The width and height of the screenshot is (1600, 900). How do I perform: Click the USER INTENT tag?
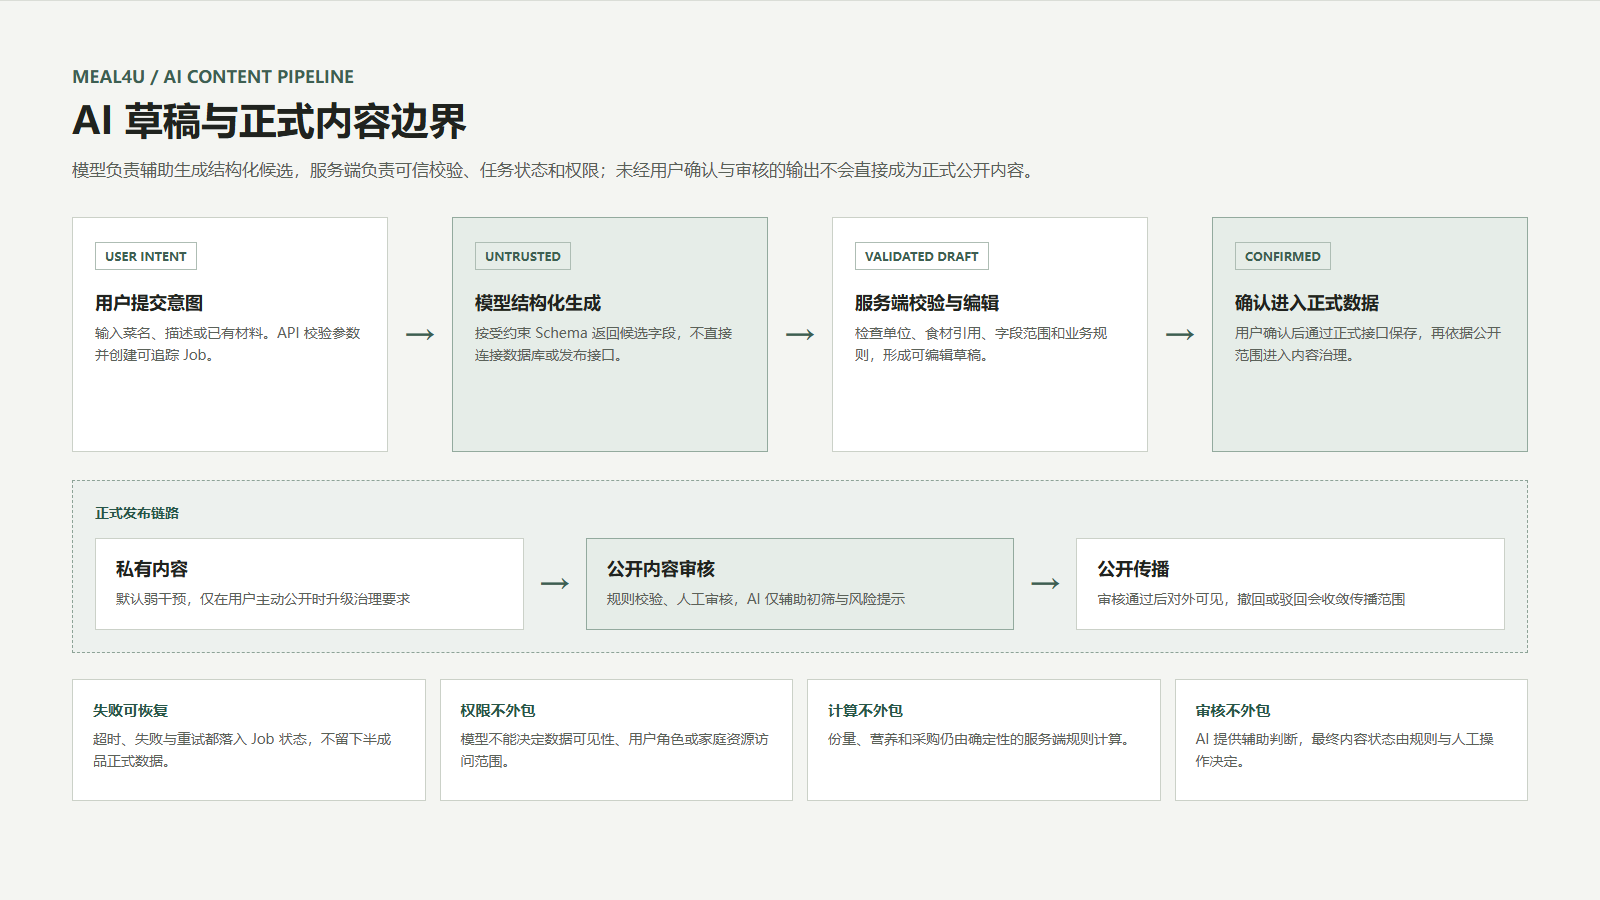(146, 256)
